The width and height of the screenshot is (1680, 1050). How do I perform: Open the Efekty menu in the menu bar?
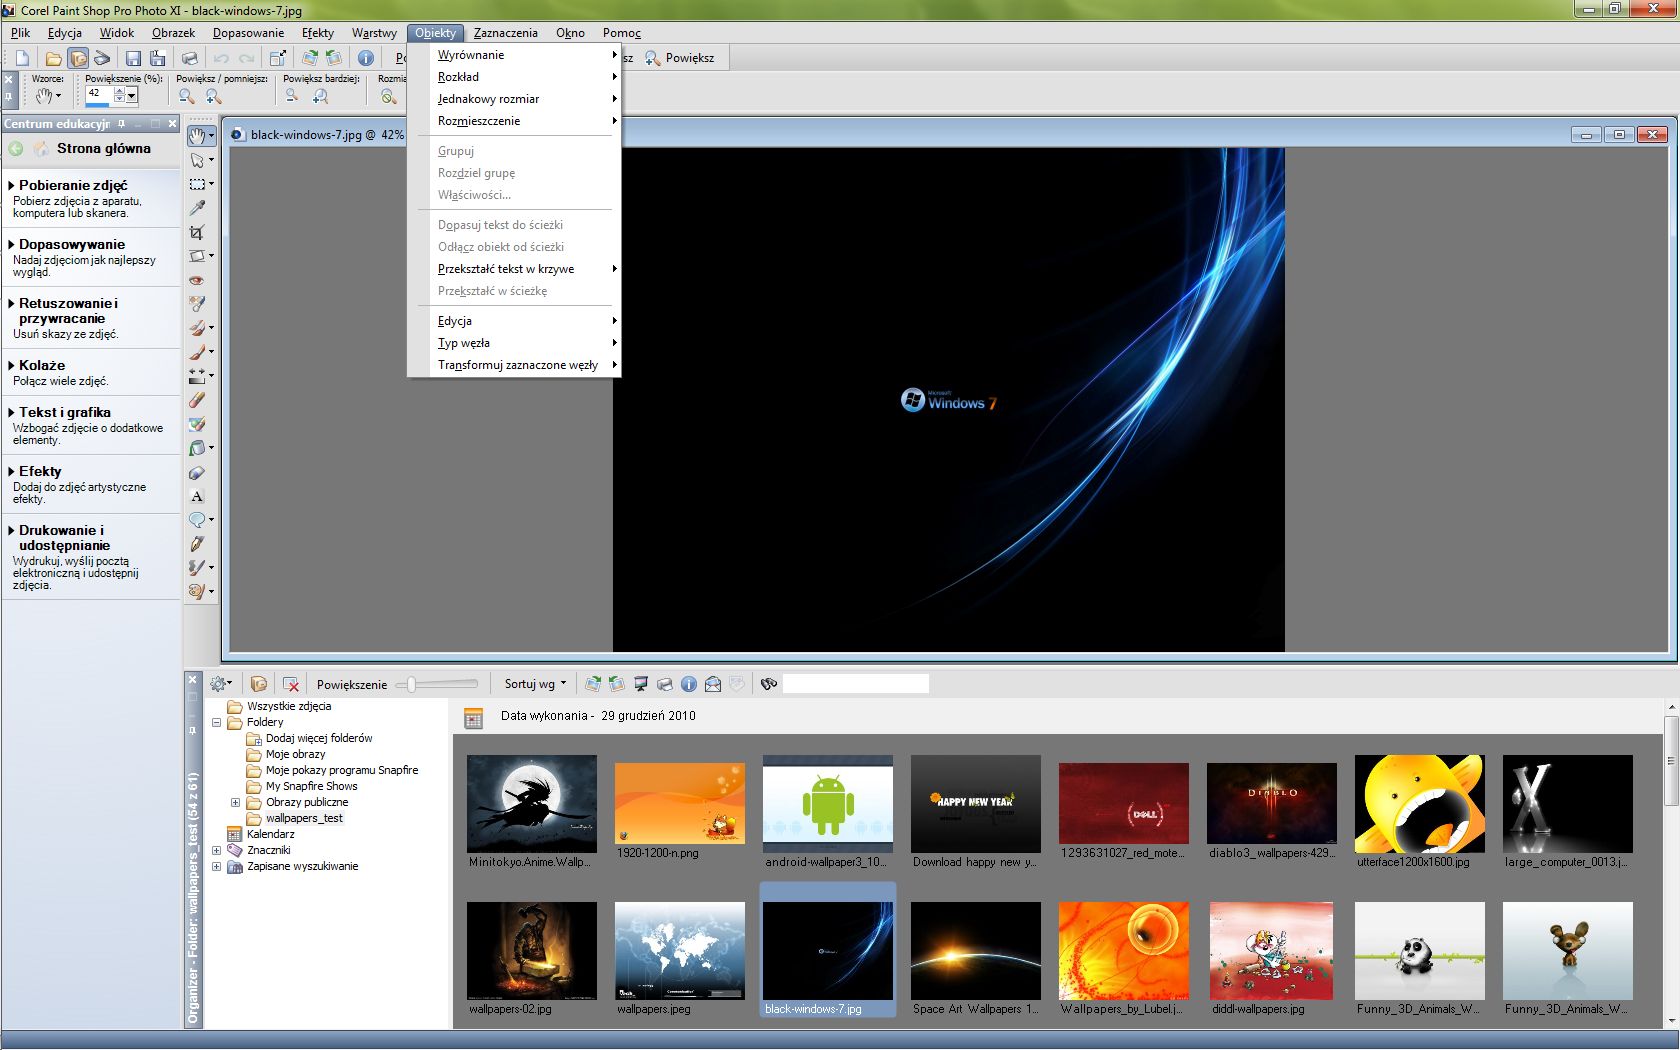(318, 33)
